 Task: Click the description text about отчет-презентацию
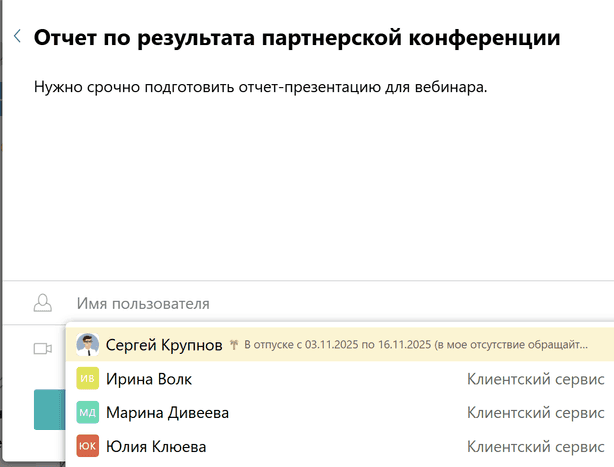(x=260, y=88)
